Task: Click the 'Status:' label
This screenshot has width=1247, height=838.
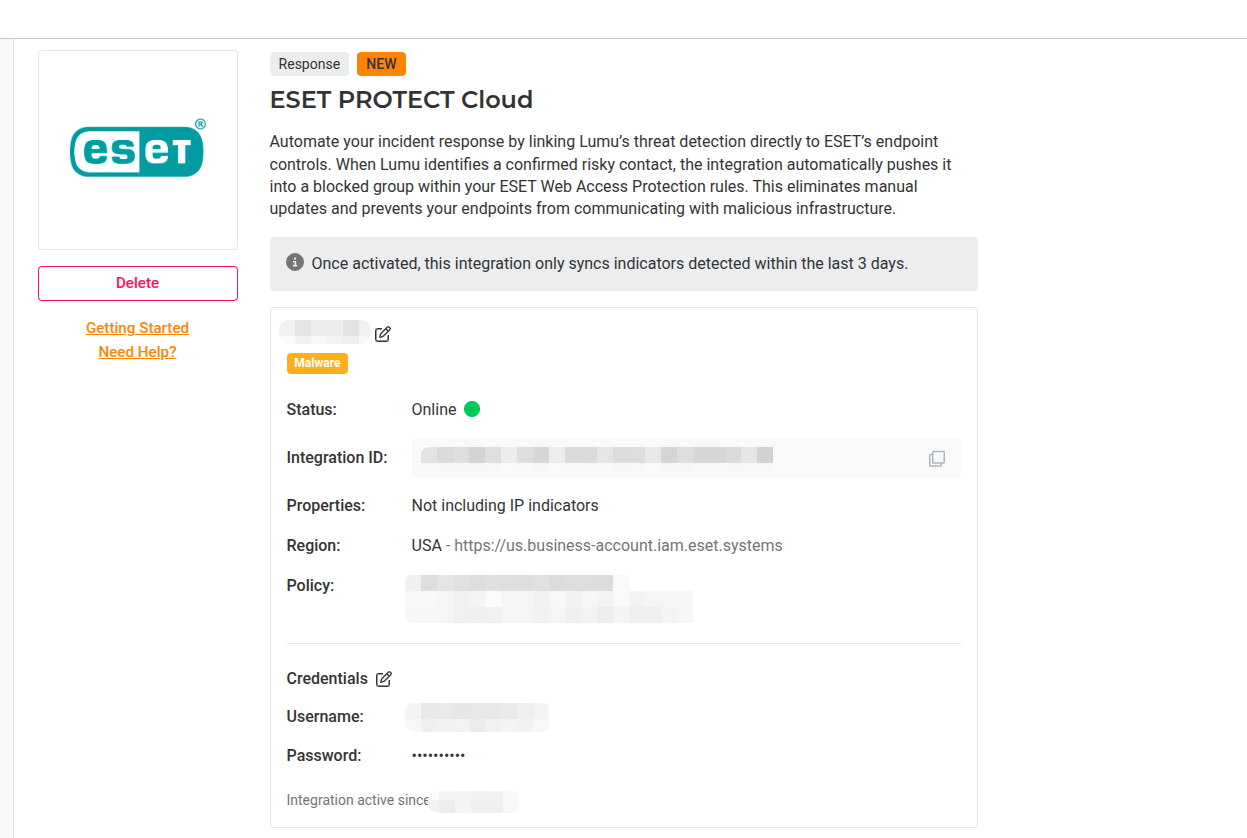Action: pyautogui.click(x=312, y=410)
